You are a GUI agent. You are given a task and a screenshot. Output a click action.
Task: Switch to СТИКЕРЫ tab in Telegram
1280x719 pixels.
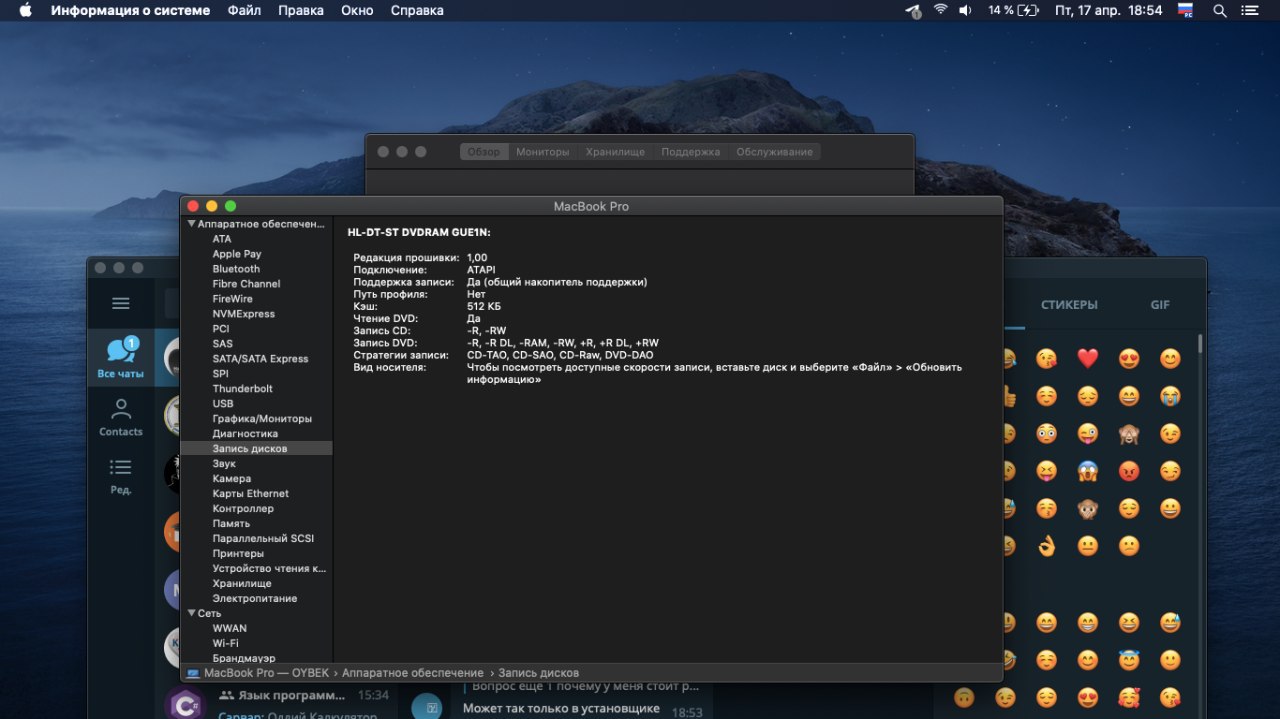1069,305
